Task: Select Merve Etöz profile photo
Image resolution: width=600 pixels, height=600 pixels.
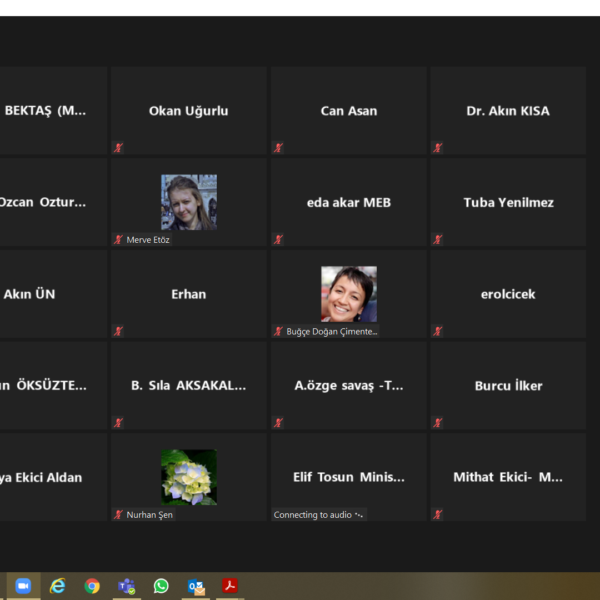Action: [x=189, y=202]
